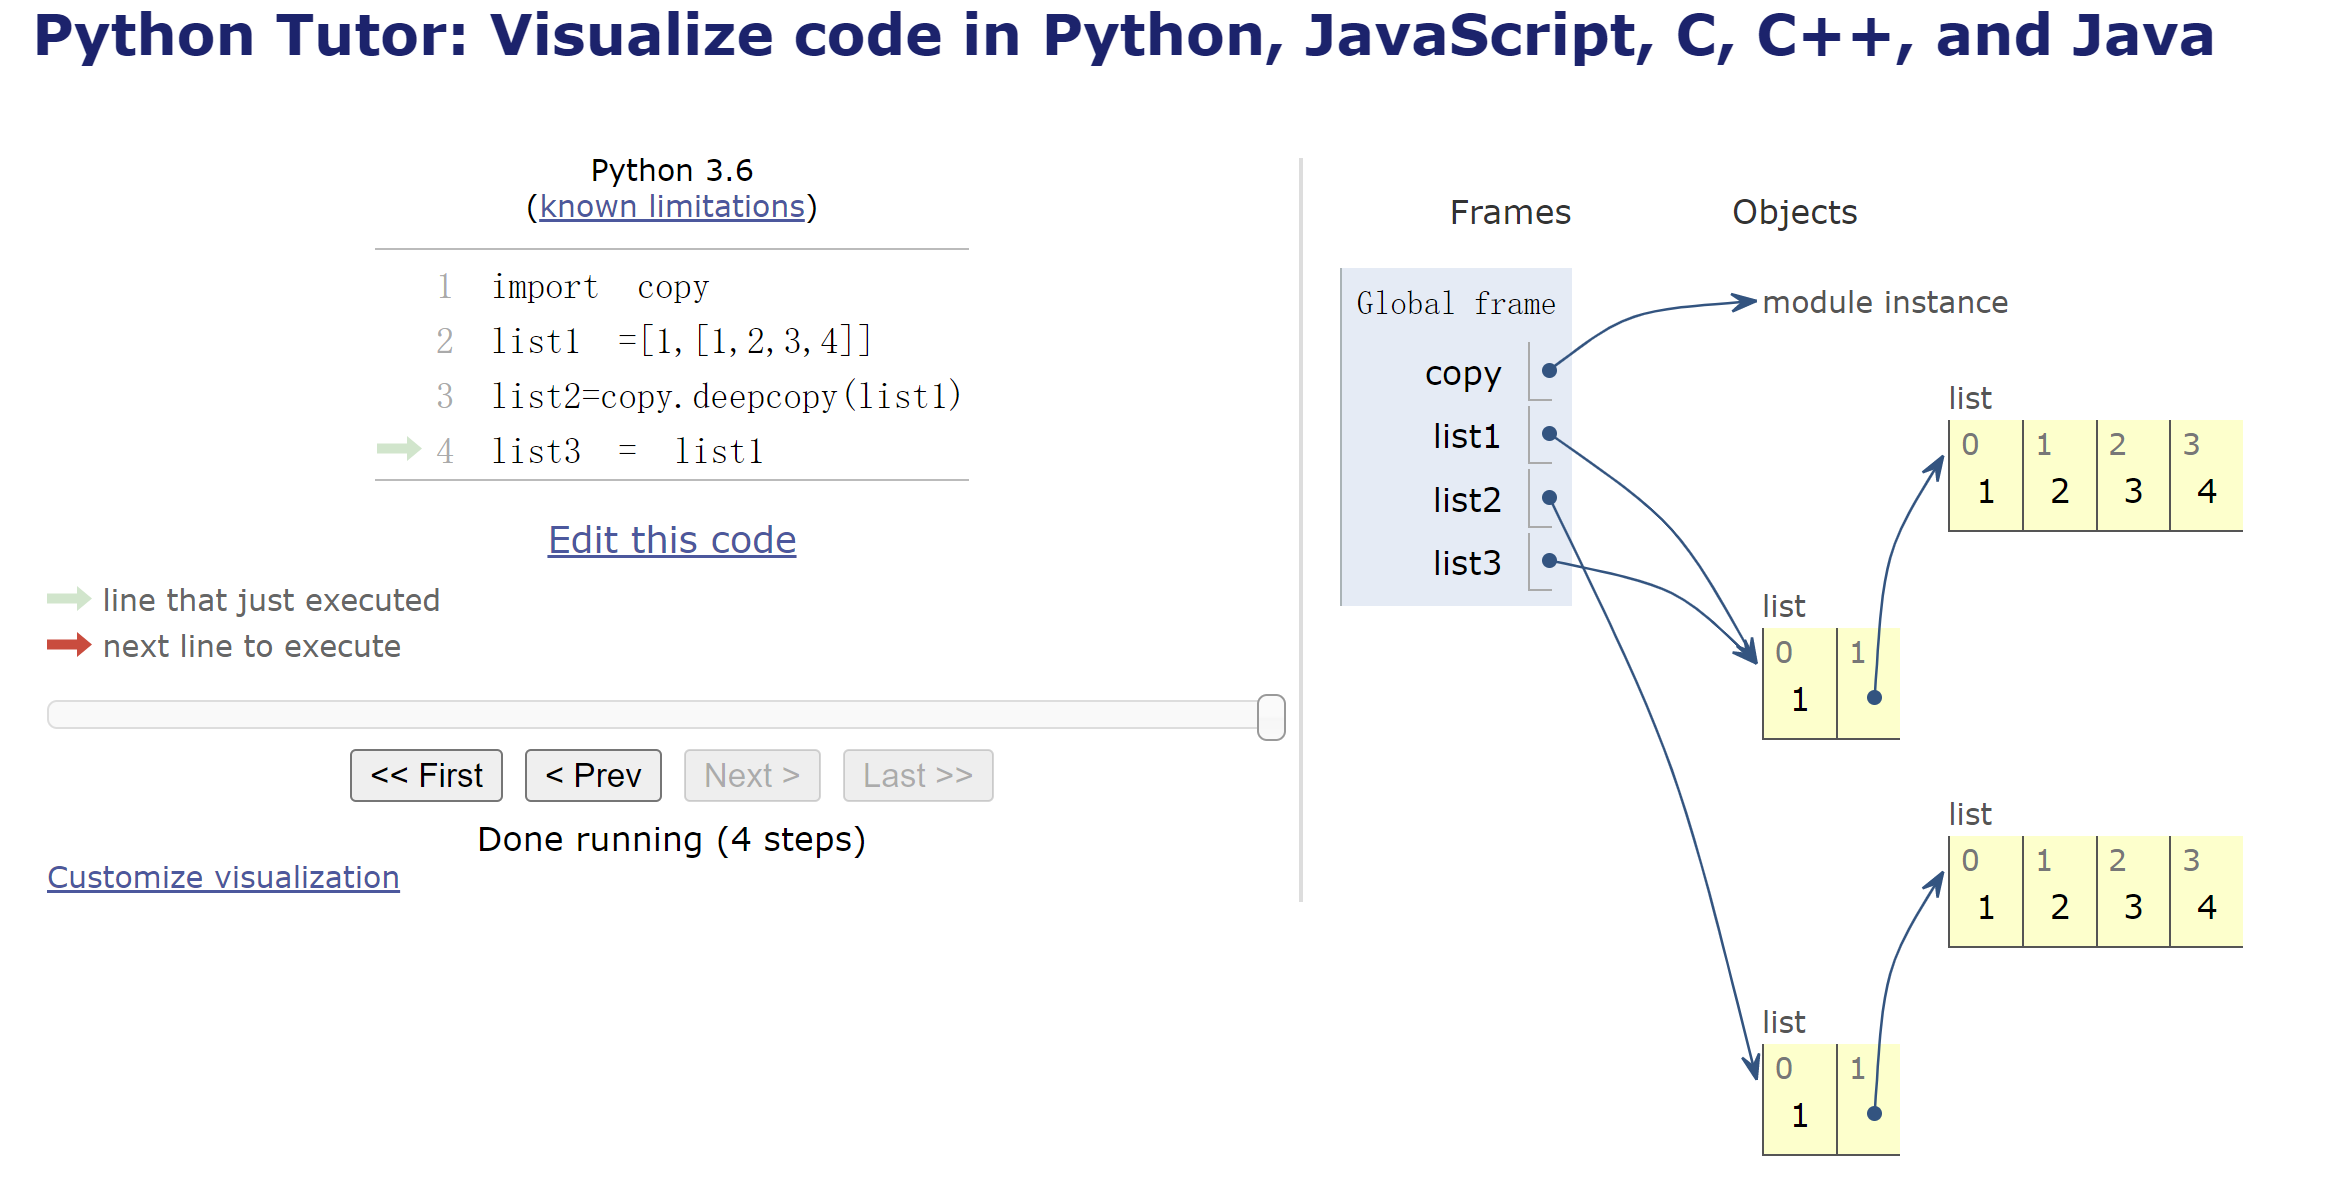Click code line 3 with copy.deepcopy call
The width and height of the screenshot is (2343, 1193).
pos(726,396)
